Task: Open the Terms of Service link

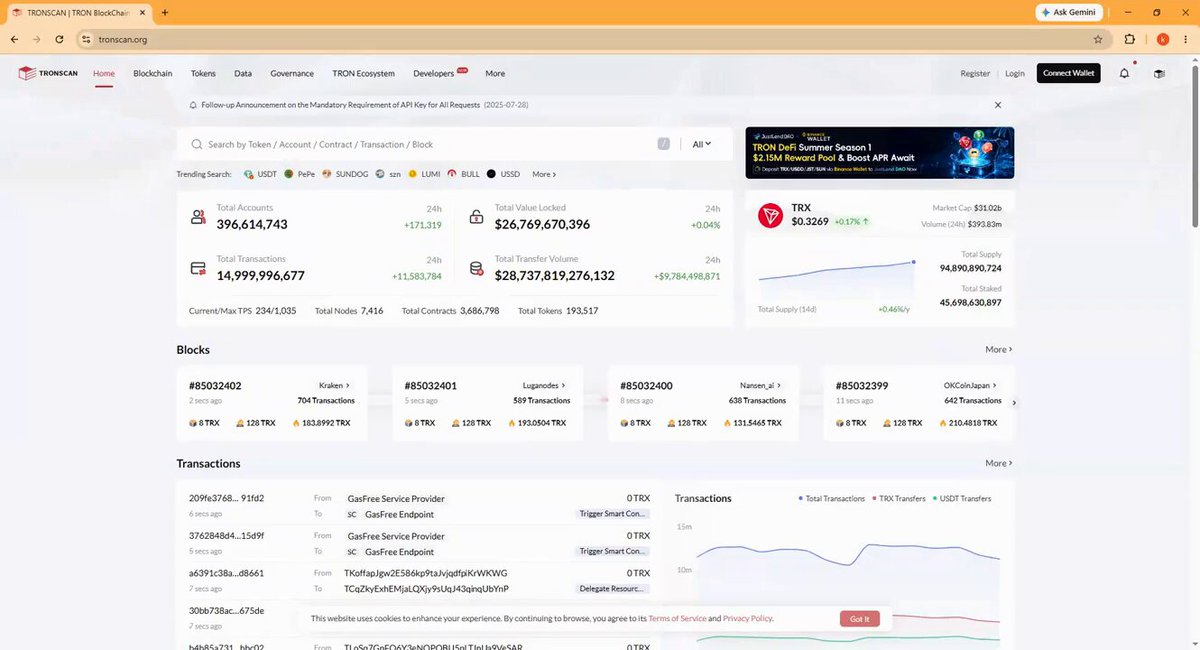Action: [x=677, y=619]
